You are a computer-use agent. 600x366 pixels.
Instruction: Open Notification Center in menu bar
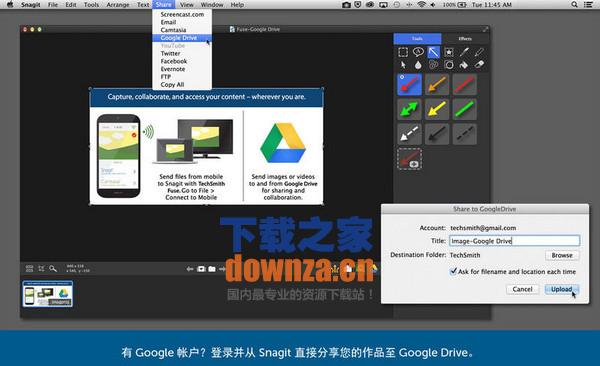point(589,5)
